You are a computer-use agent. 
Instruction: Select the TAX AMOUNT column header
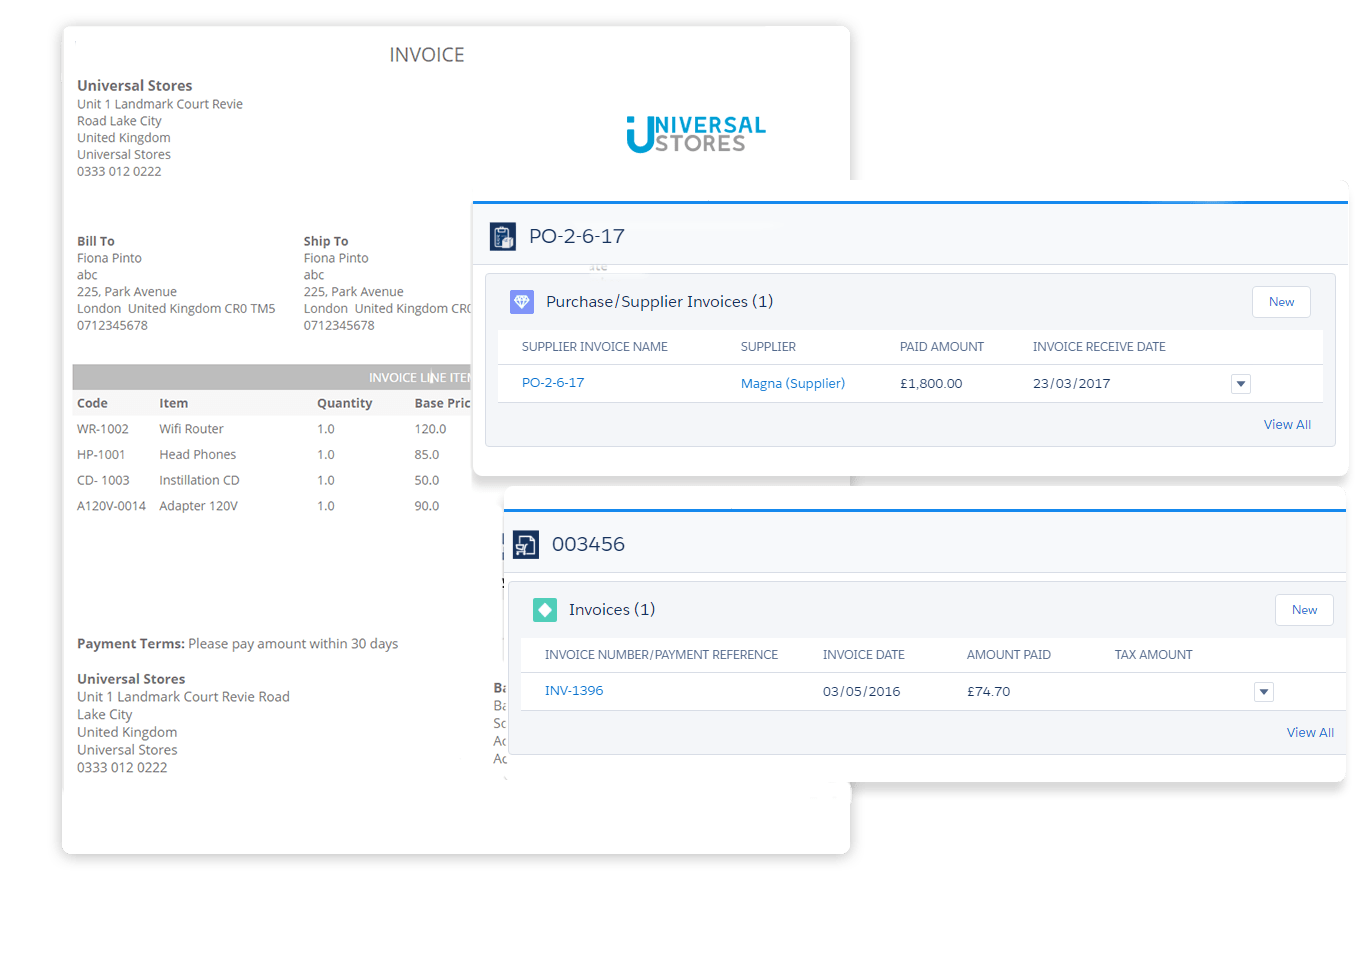click(x=1154, y=655)
